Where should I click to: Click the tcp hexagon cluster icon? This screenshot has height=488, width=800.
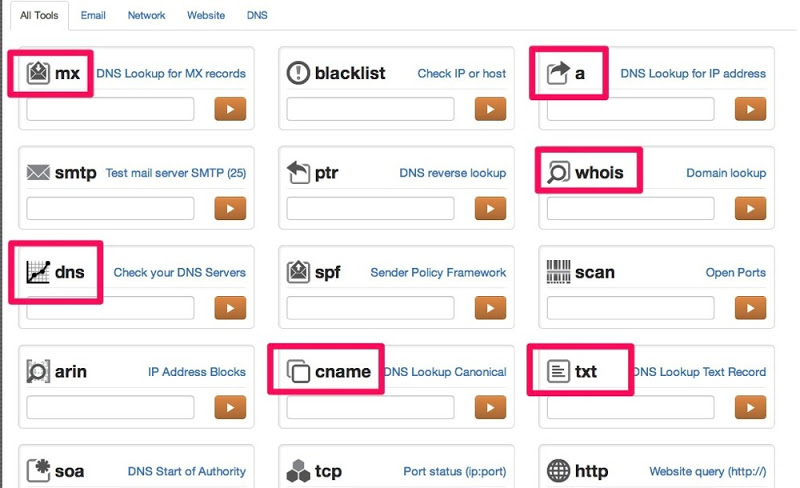298,471
